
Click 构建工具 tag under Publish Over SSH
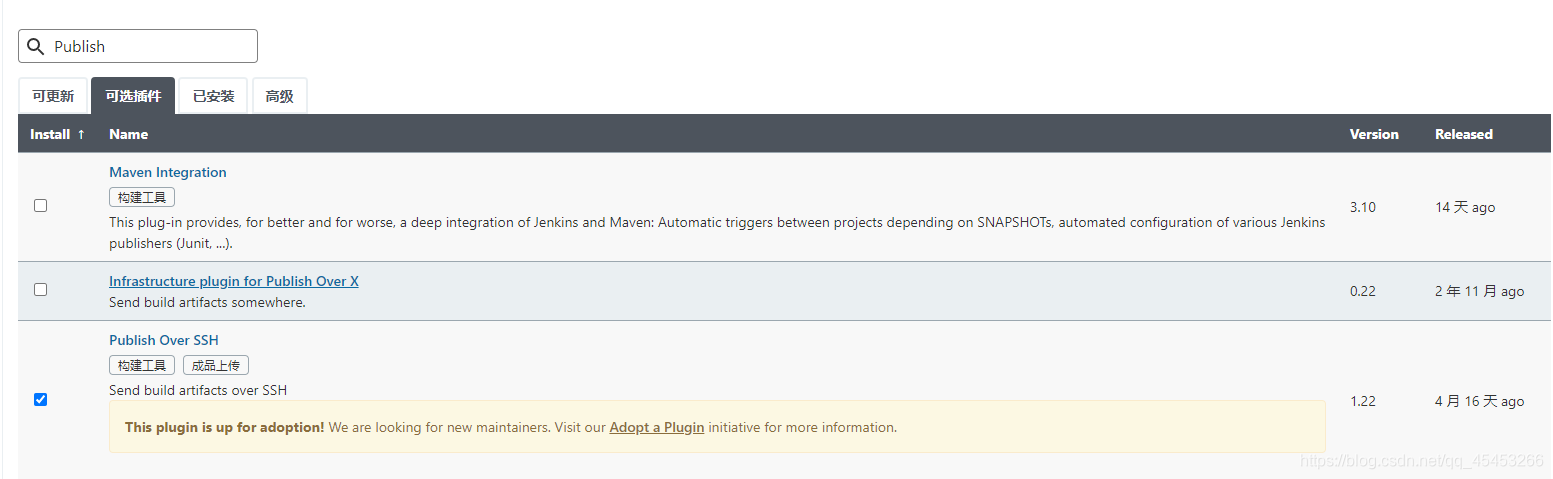click(x=142, y=365)
